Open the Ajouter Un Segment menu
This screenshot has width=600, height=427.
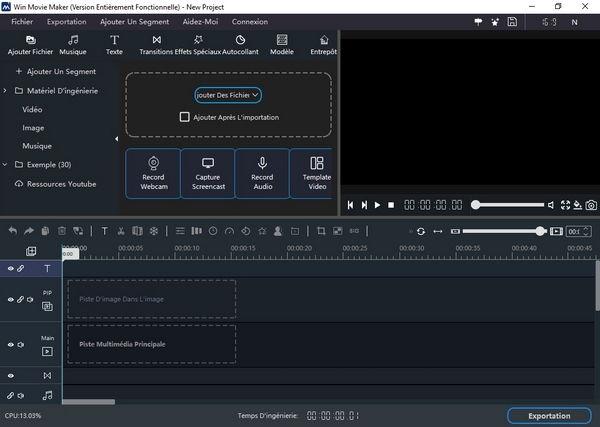134,22
